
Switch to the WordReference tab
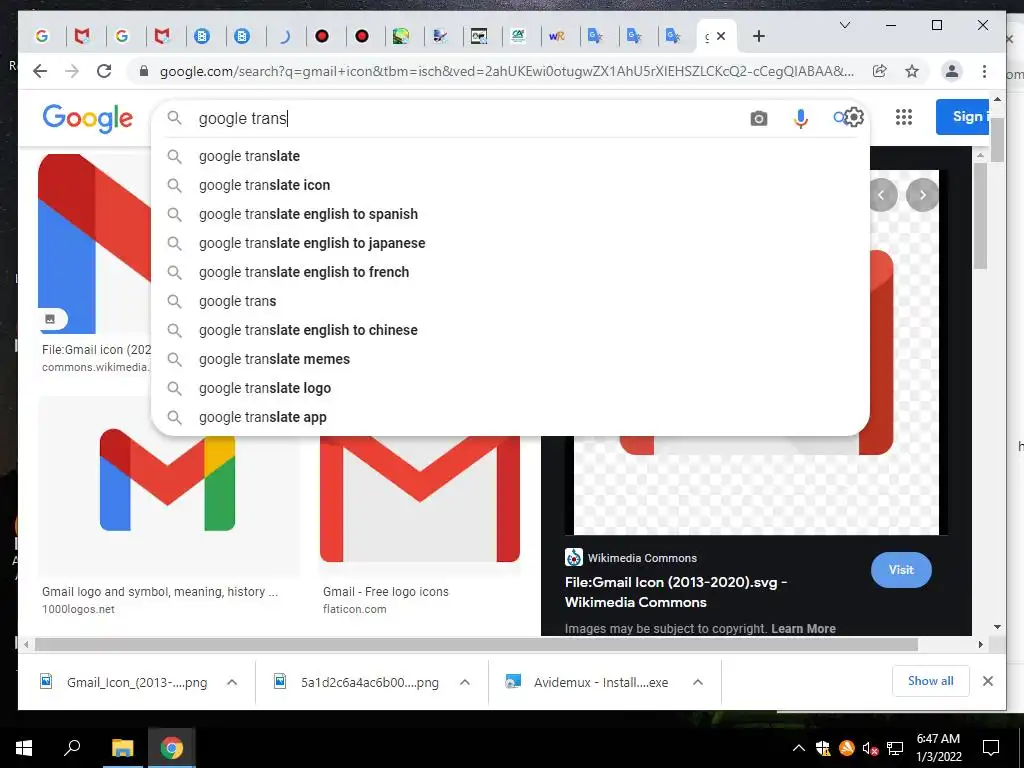(x=556, y=36)
